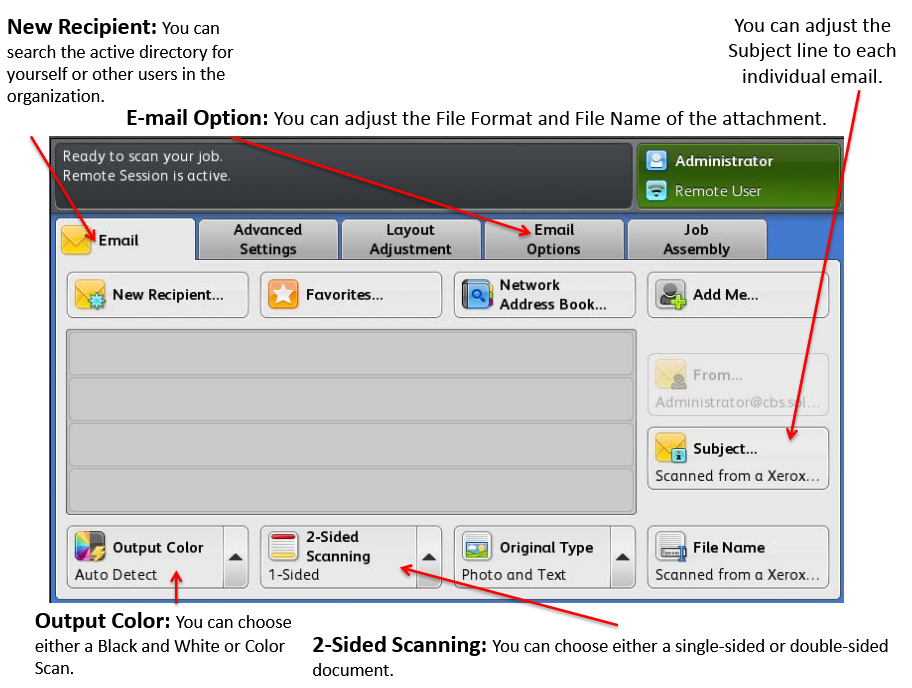Open the Email Options tab
This screenshot has height=688, width=912.
tap(553, 240)
